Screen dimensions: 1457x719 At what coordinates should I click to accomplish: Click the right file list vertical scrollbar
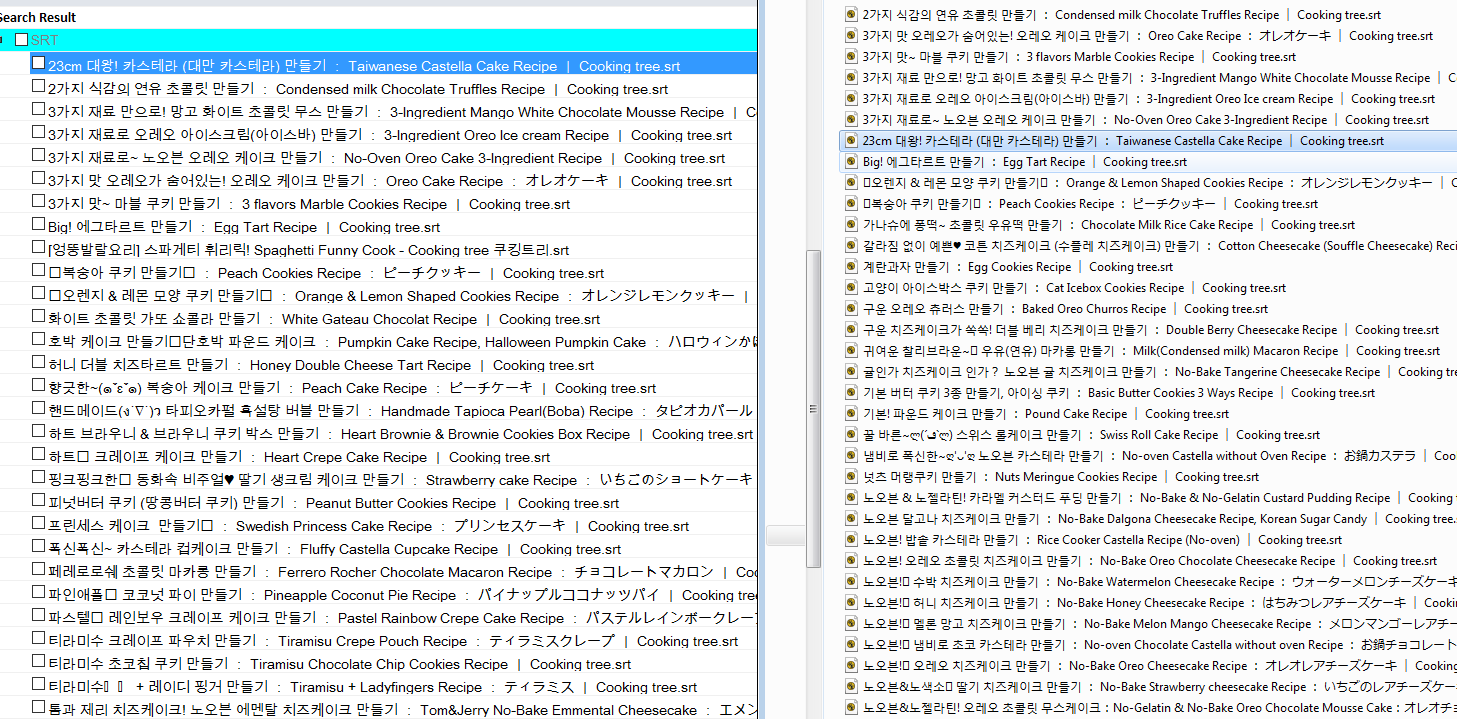(x=813, y=400)
